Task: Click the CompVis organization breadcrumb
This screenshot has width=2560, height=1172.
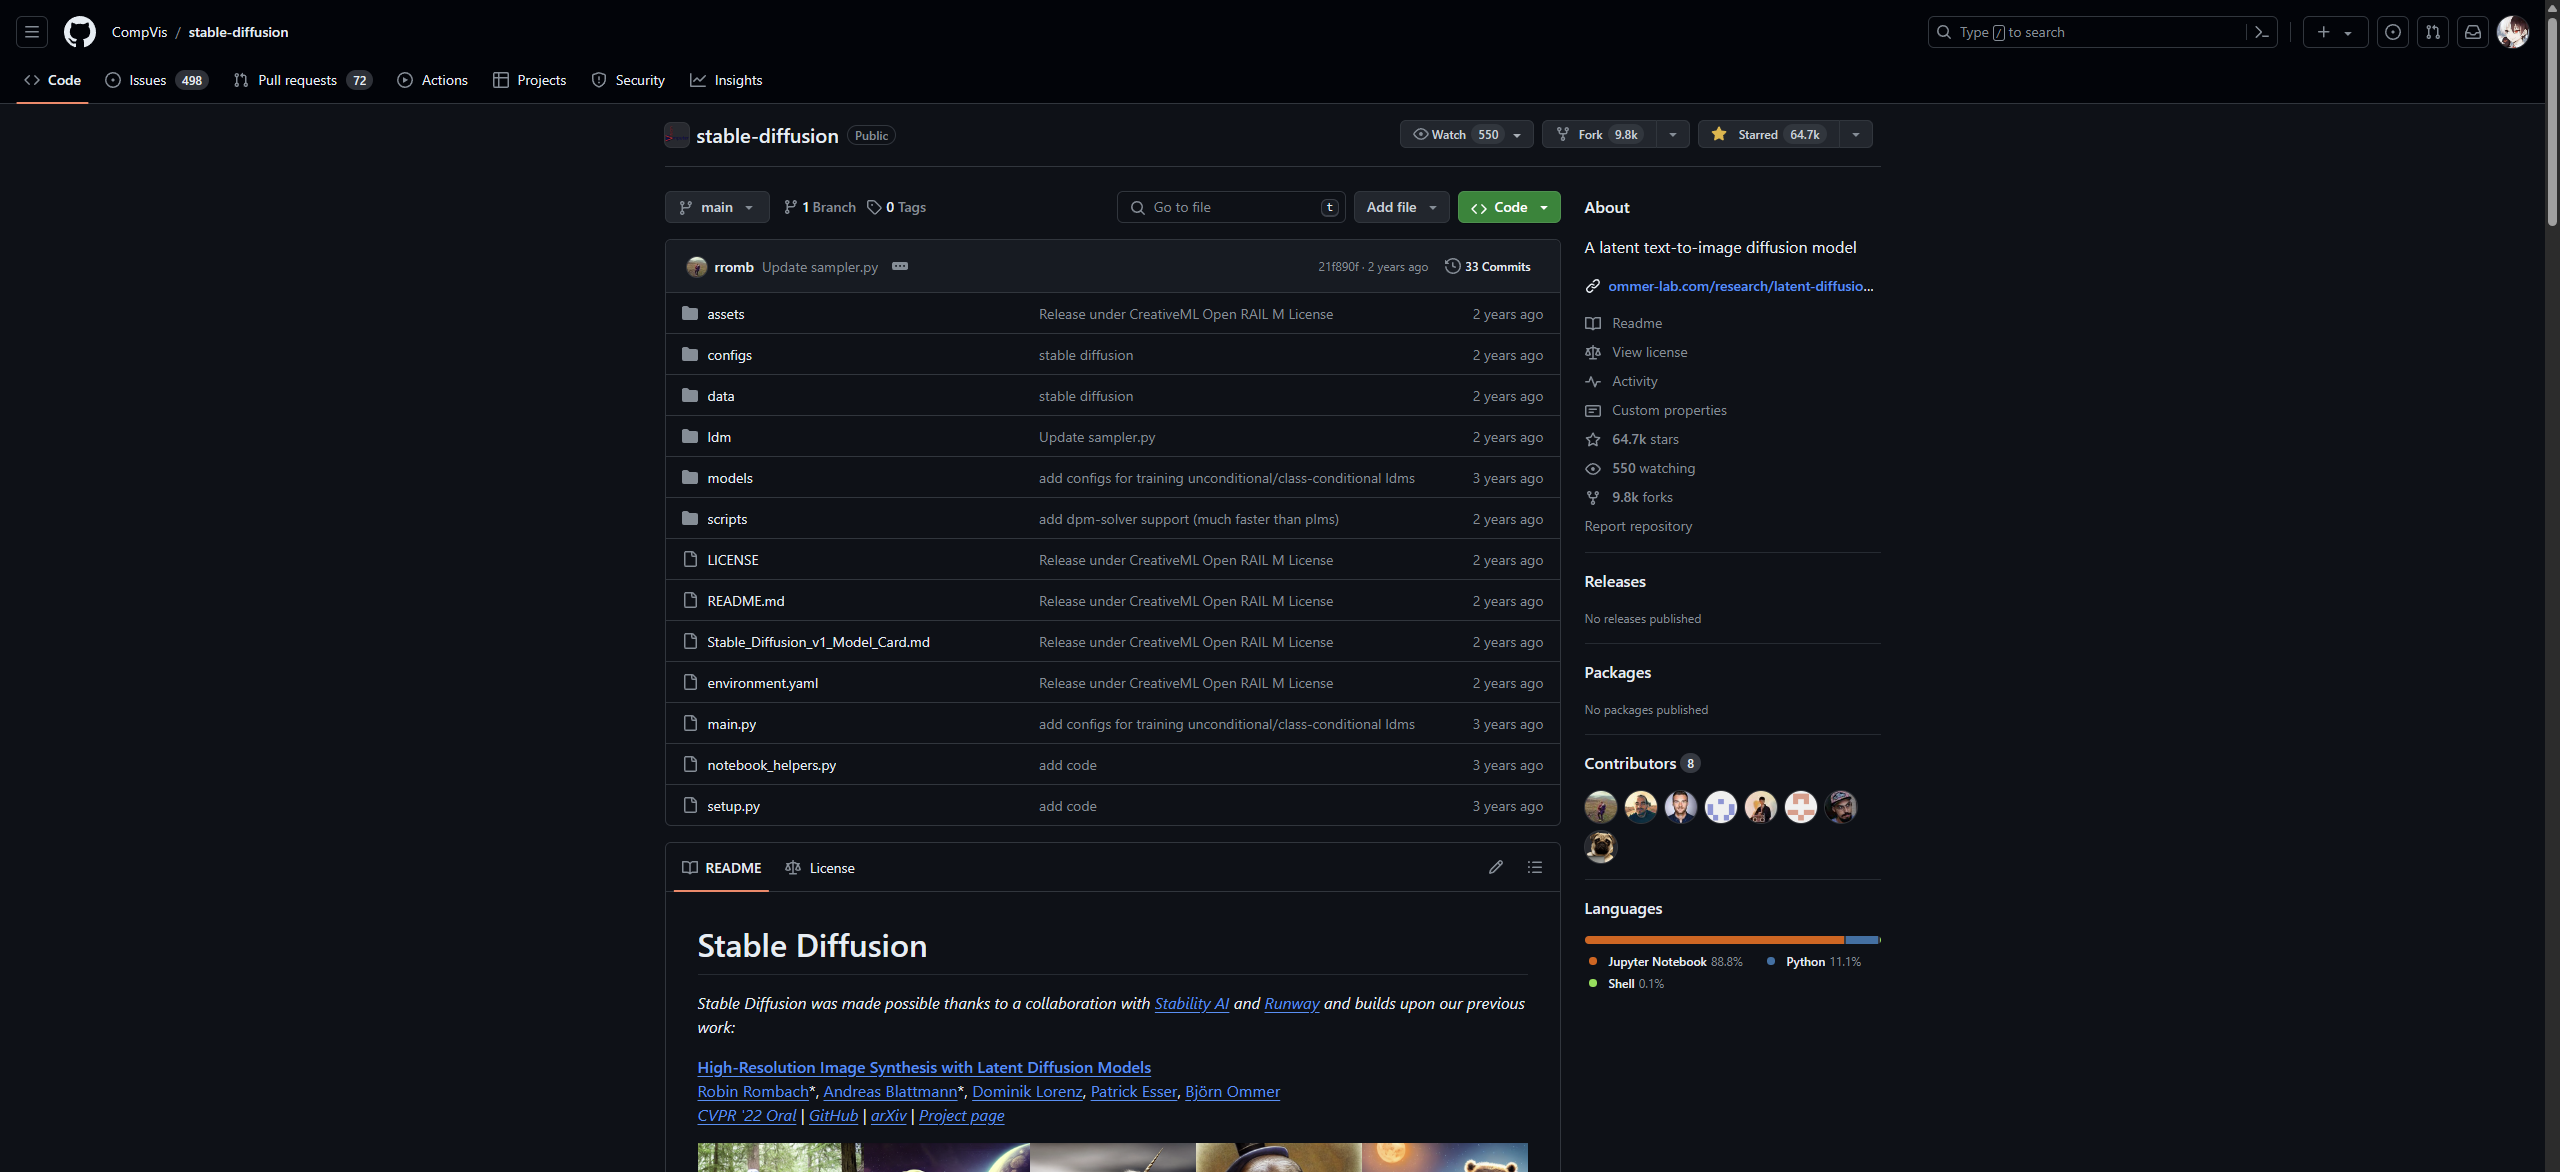Action: (139, 32)
